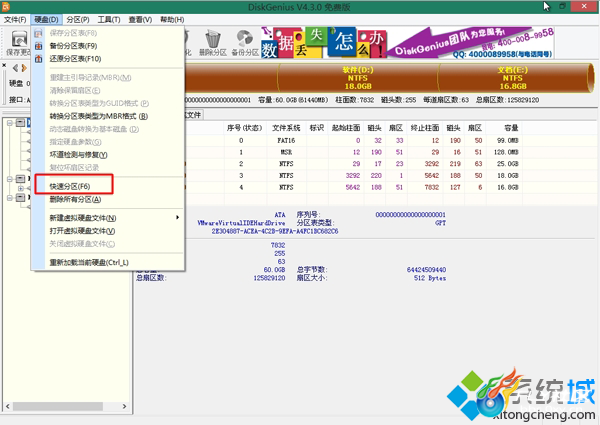Close the open 硬盘(D) menu

pyautogui.click(x=46, y=20)
